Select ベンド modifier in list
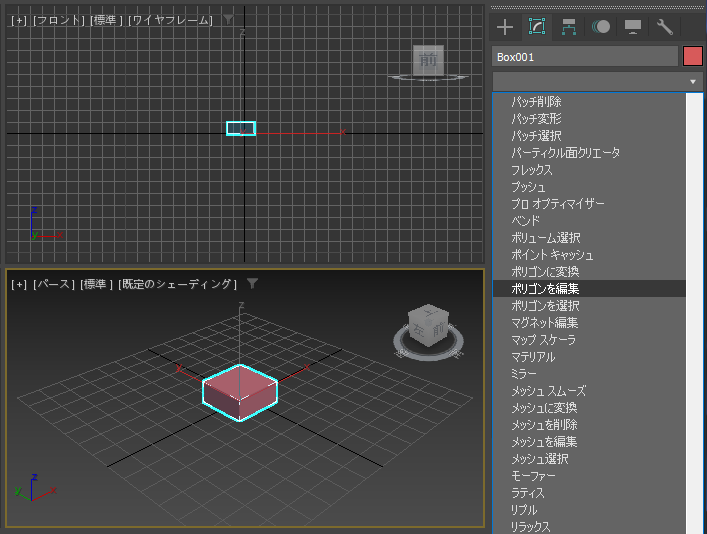This screenshot has height=534, width=707. pyautogui.click(x=589, y=221)
